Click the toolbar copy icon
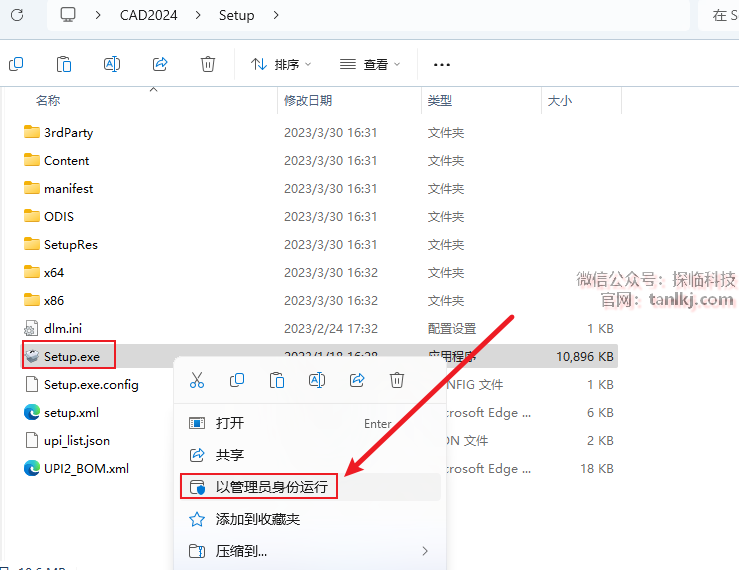Viewport: 739px width, 570px height. (x=16, y=64)
